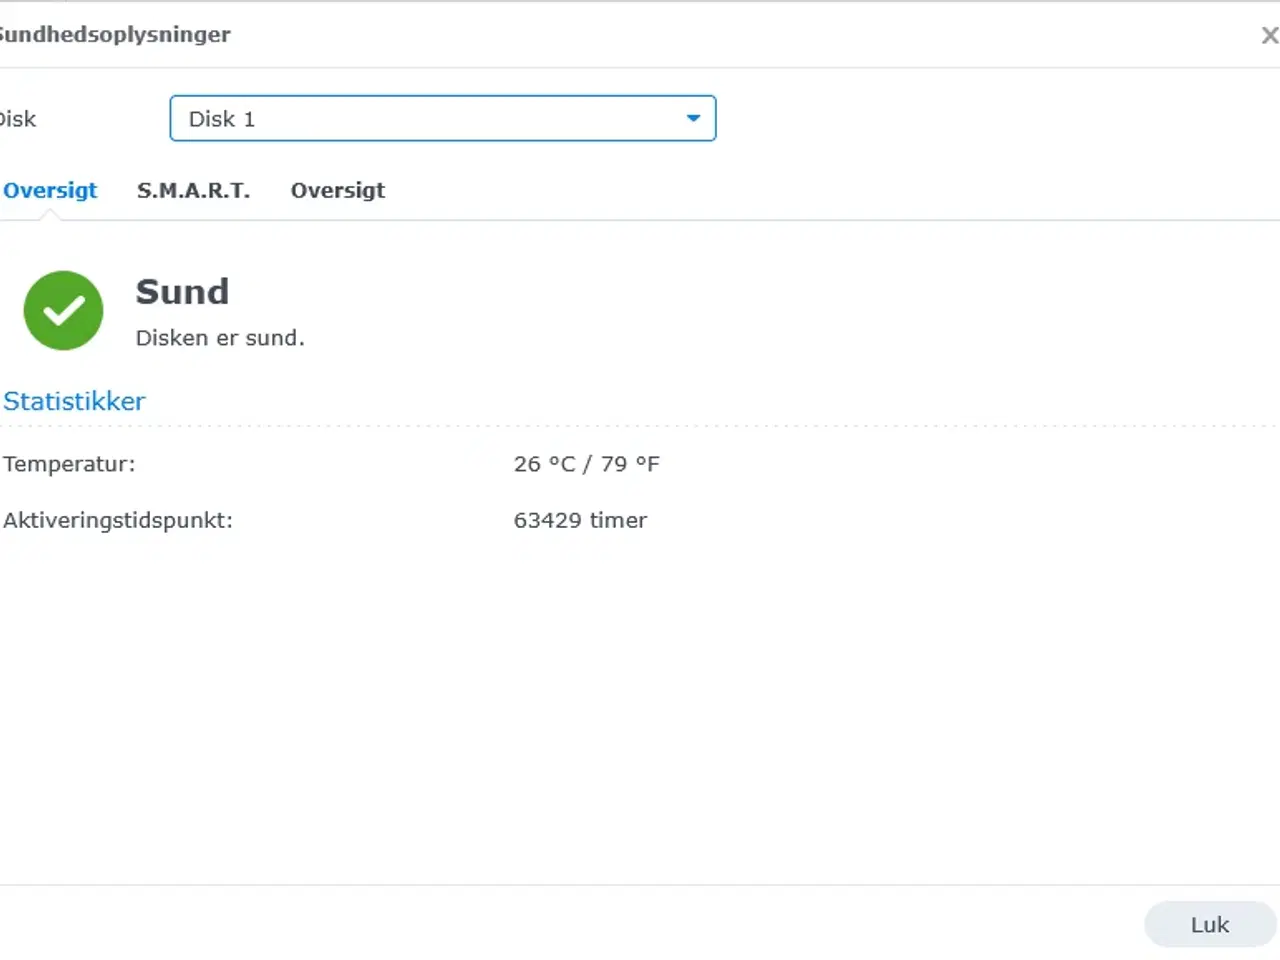Image resolution: width=1280 pixels, height=960 pixels.
Task: Select the 79 °F Fahrenheit reading
Action: (x=630, y=464)
